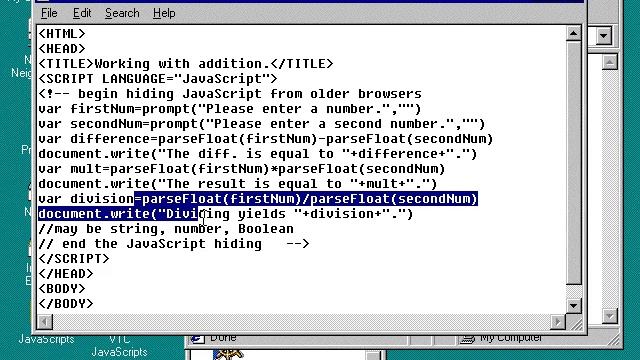Screen dimensions: 640x360
Task: Click the Notepad vertical scrollbar thumb
Action: pos(573,162)
